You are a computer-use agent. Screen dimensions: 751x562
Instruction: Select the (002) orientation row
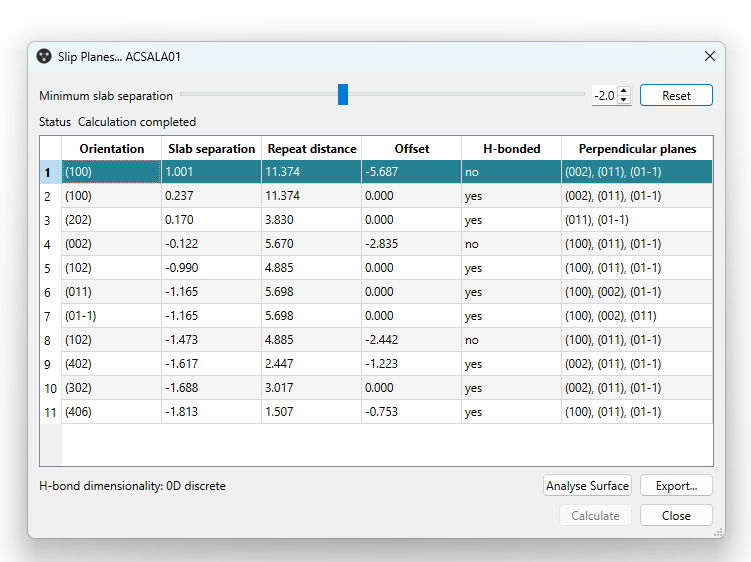click(110, 244)
